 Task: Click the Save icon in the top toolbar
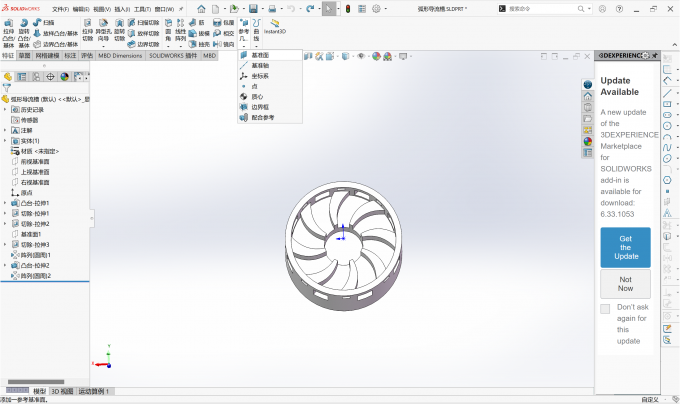pyautogui.click(x=253, y=9)
